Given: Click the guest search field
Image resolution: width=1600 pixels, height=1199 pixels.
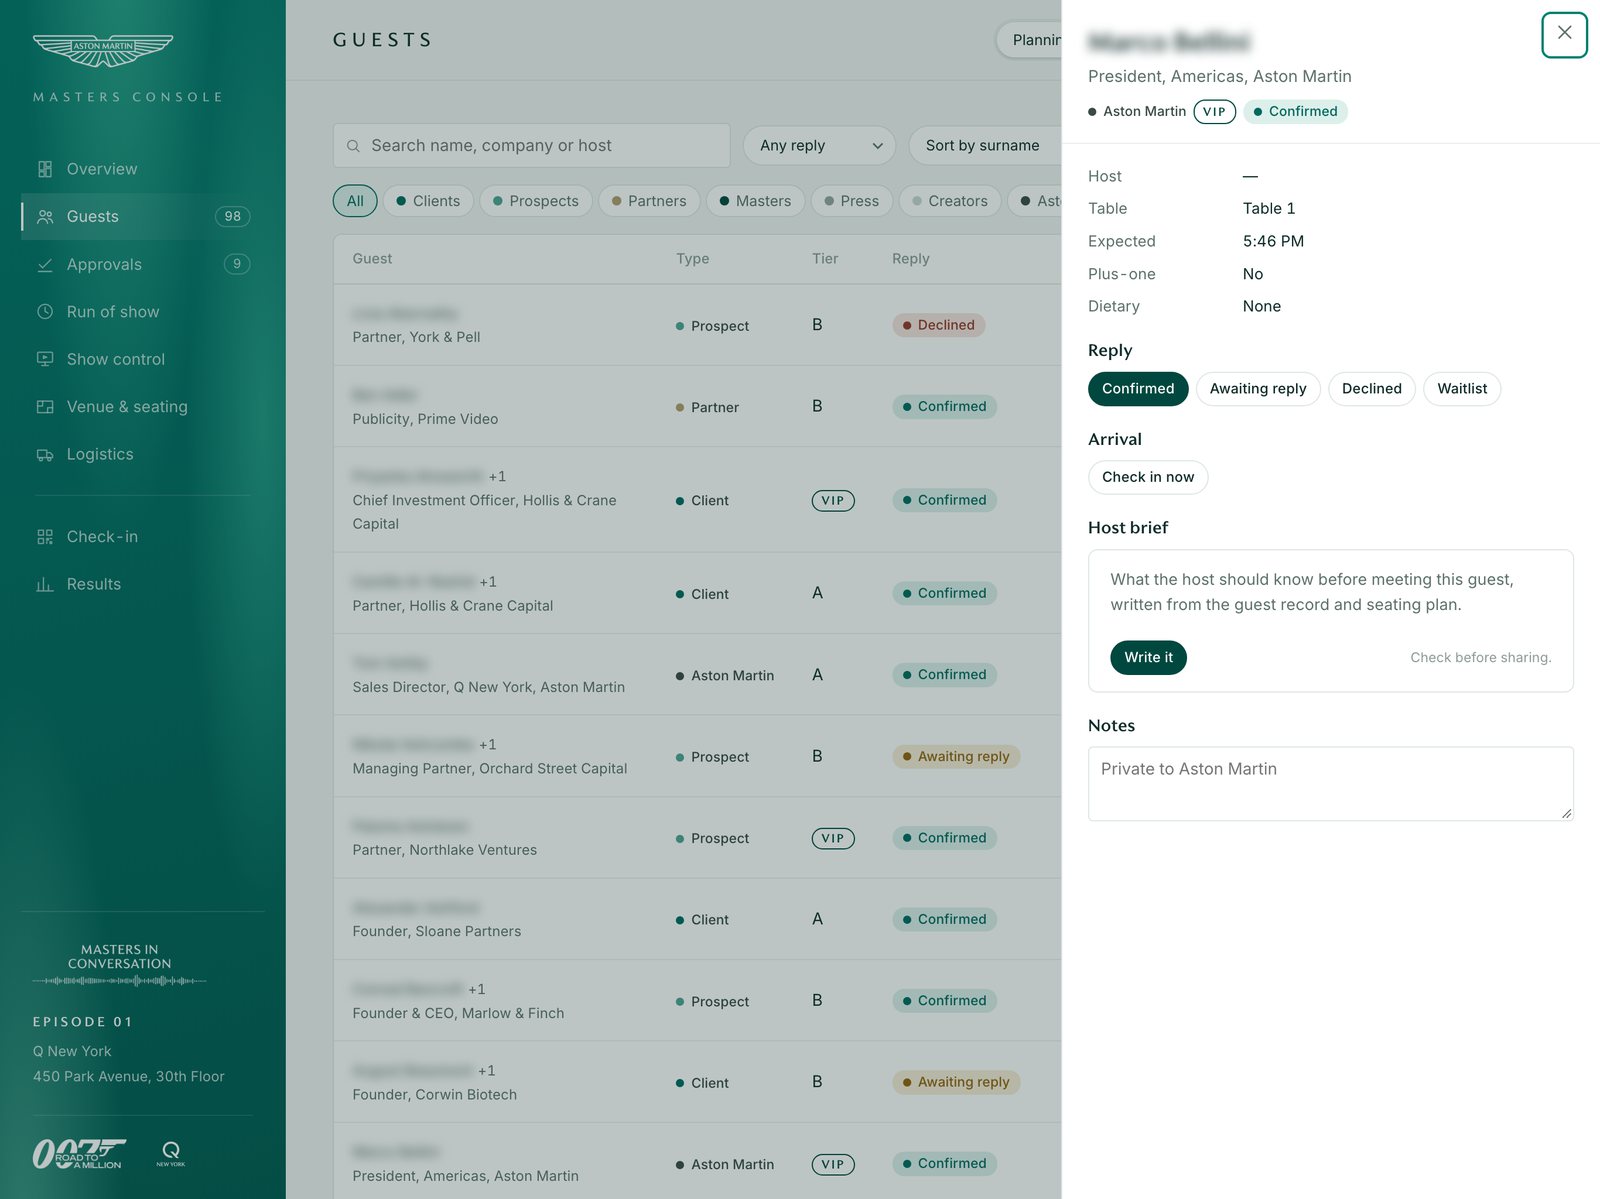Looking at the screenshot, I should 531,146.
